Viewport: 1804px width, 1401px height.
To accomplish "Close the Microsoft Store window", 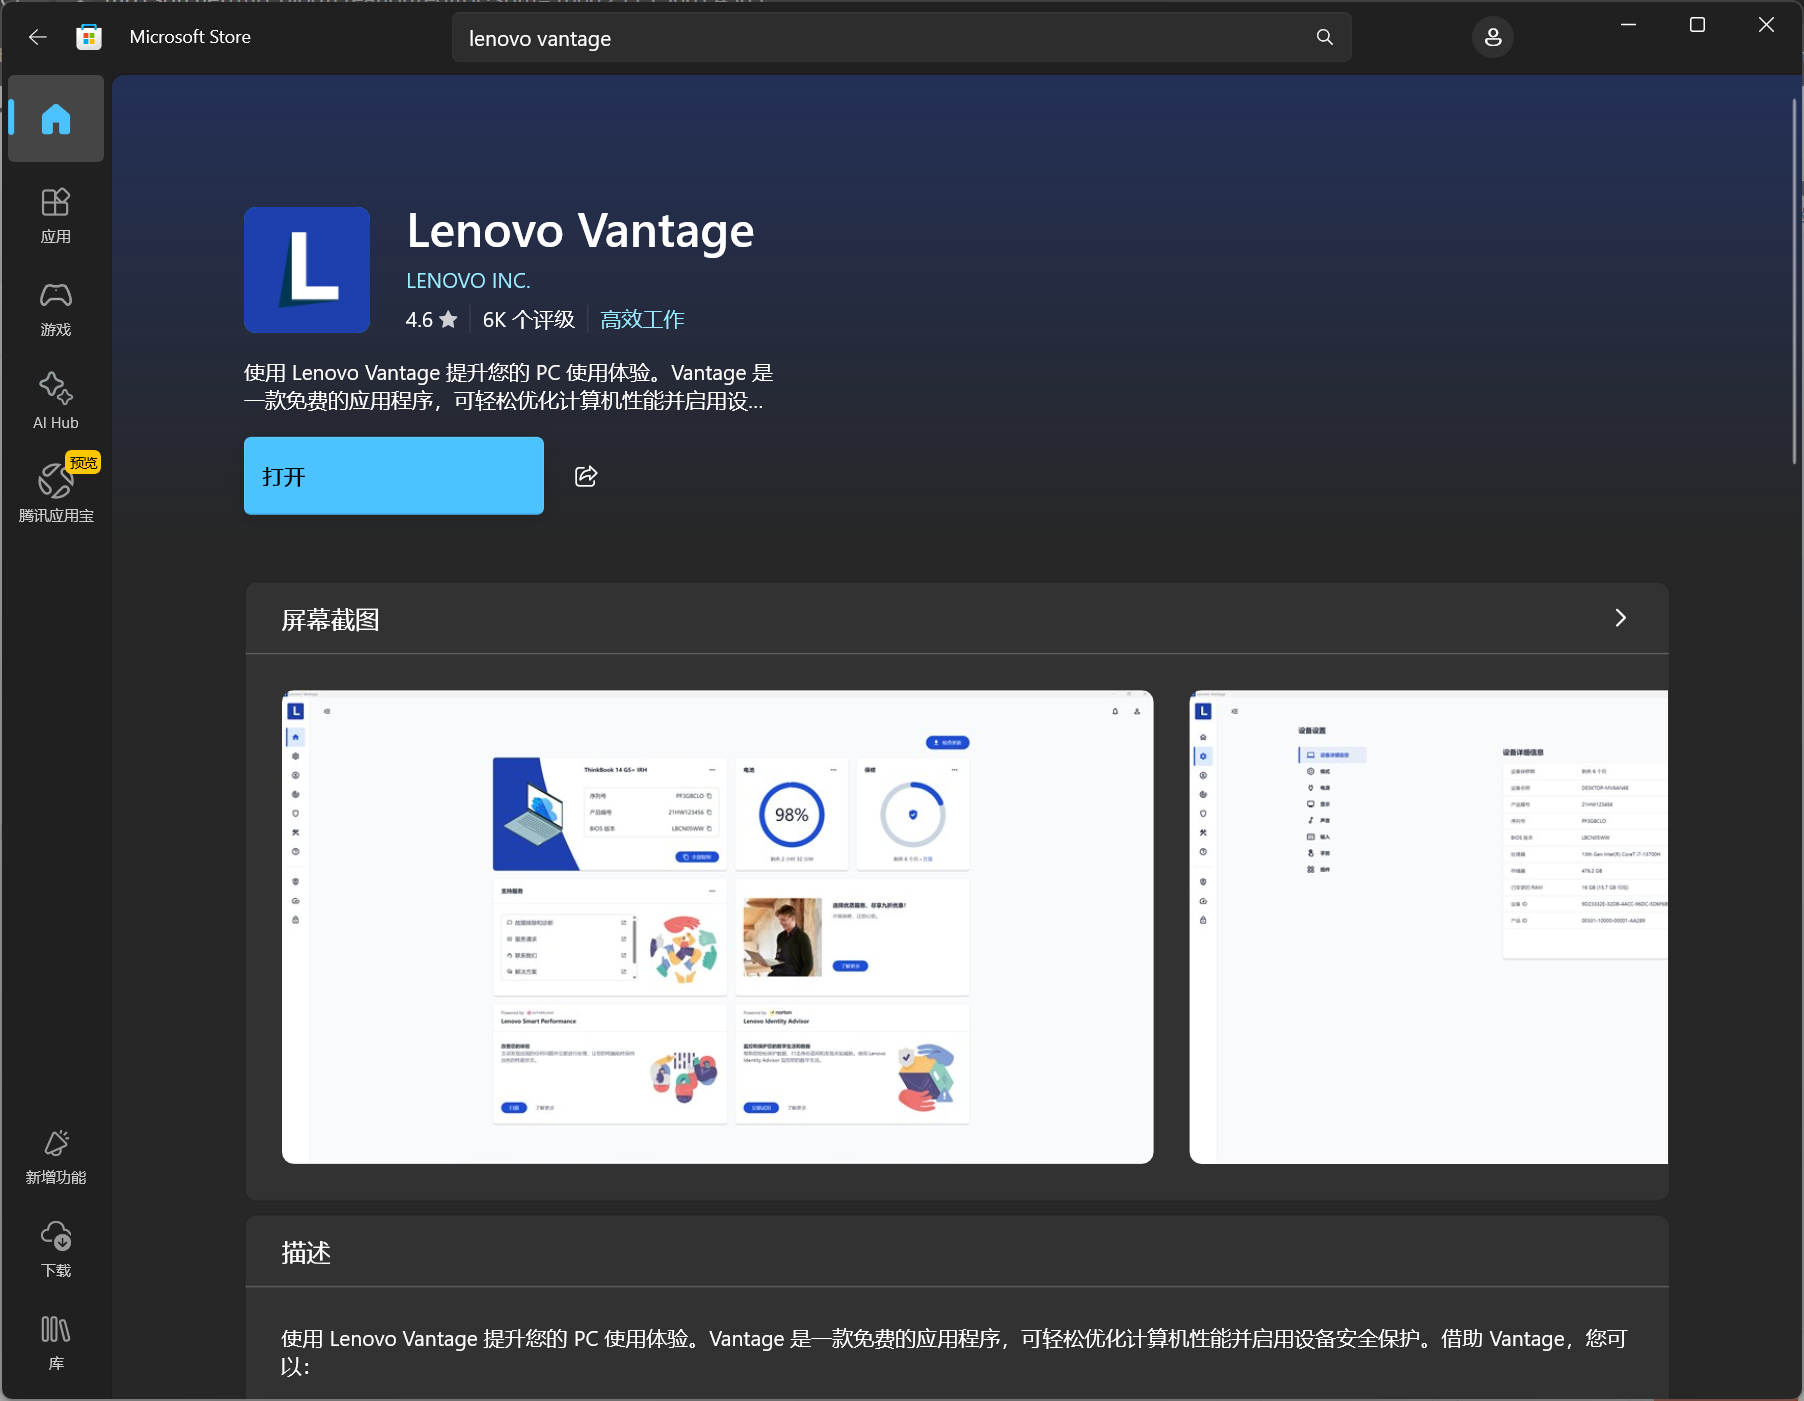I will click(1766, 25).
